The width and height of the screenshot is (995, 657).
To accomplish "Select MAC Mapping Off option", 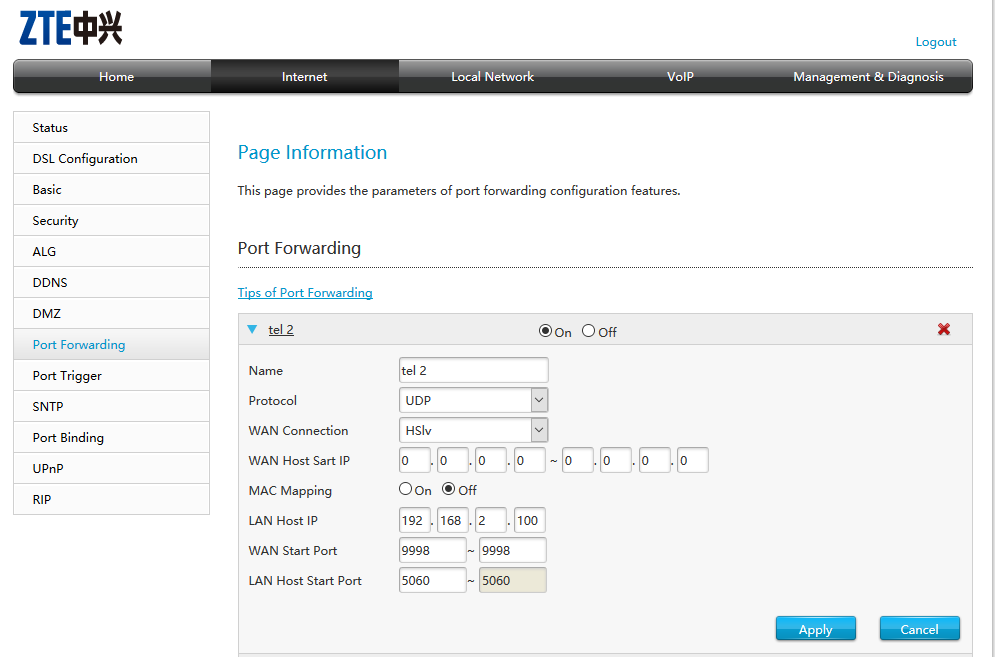I will point(449,490).
